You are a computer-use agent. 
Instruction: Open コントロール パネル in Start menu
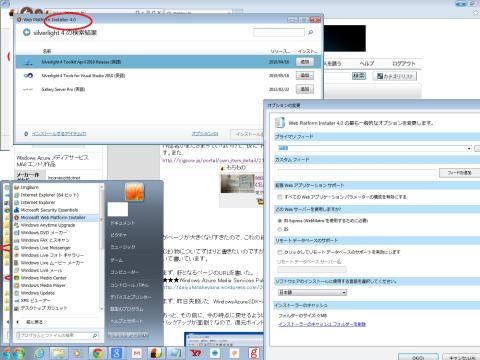tap(129, 285)
